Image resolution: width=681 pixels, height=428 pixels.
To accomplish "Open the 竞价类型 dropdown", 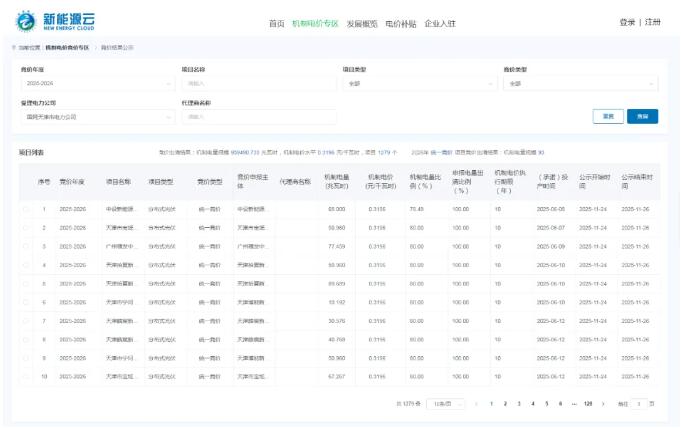I will click(579, 84).
